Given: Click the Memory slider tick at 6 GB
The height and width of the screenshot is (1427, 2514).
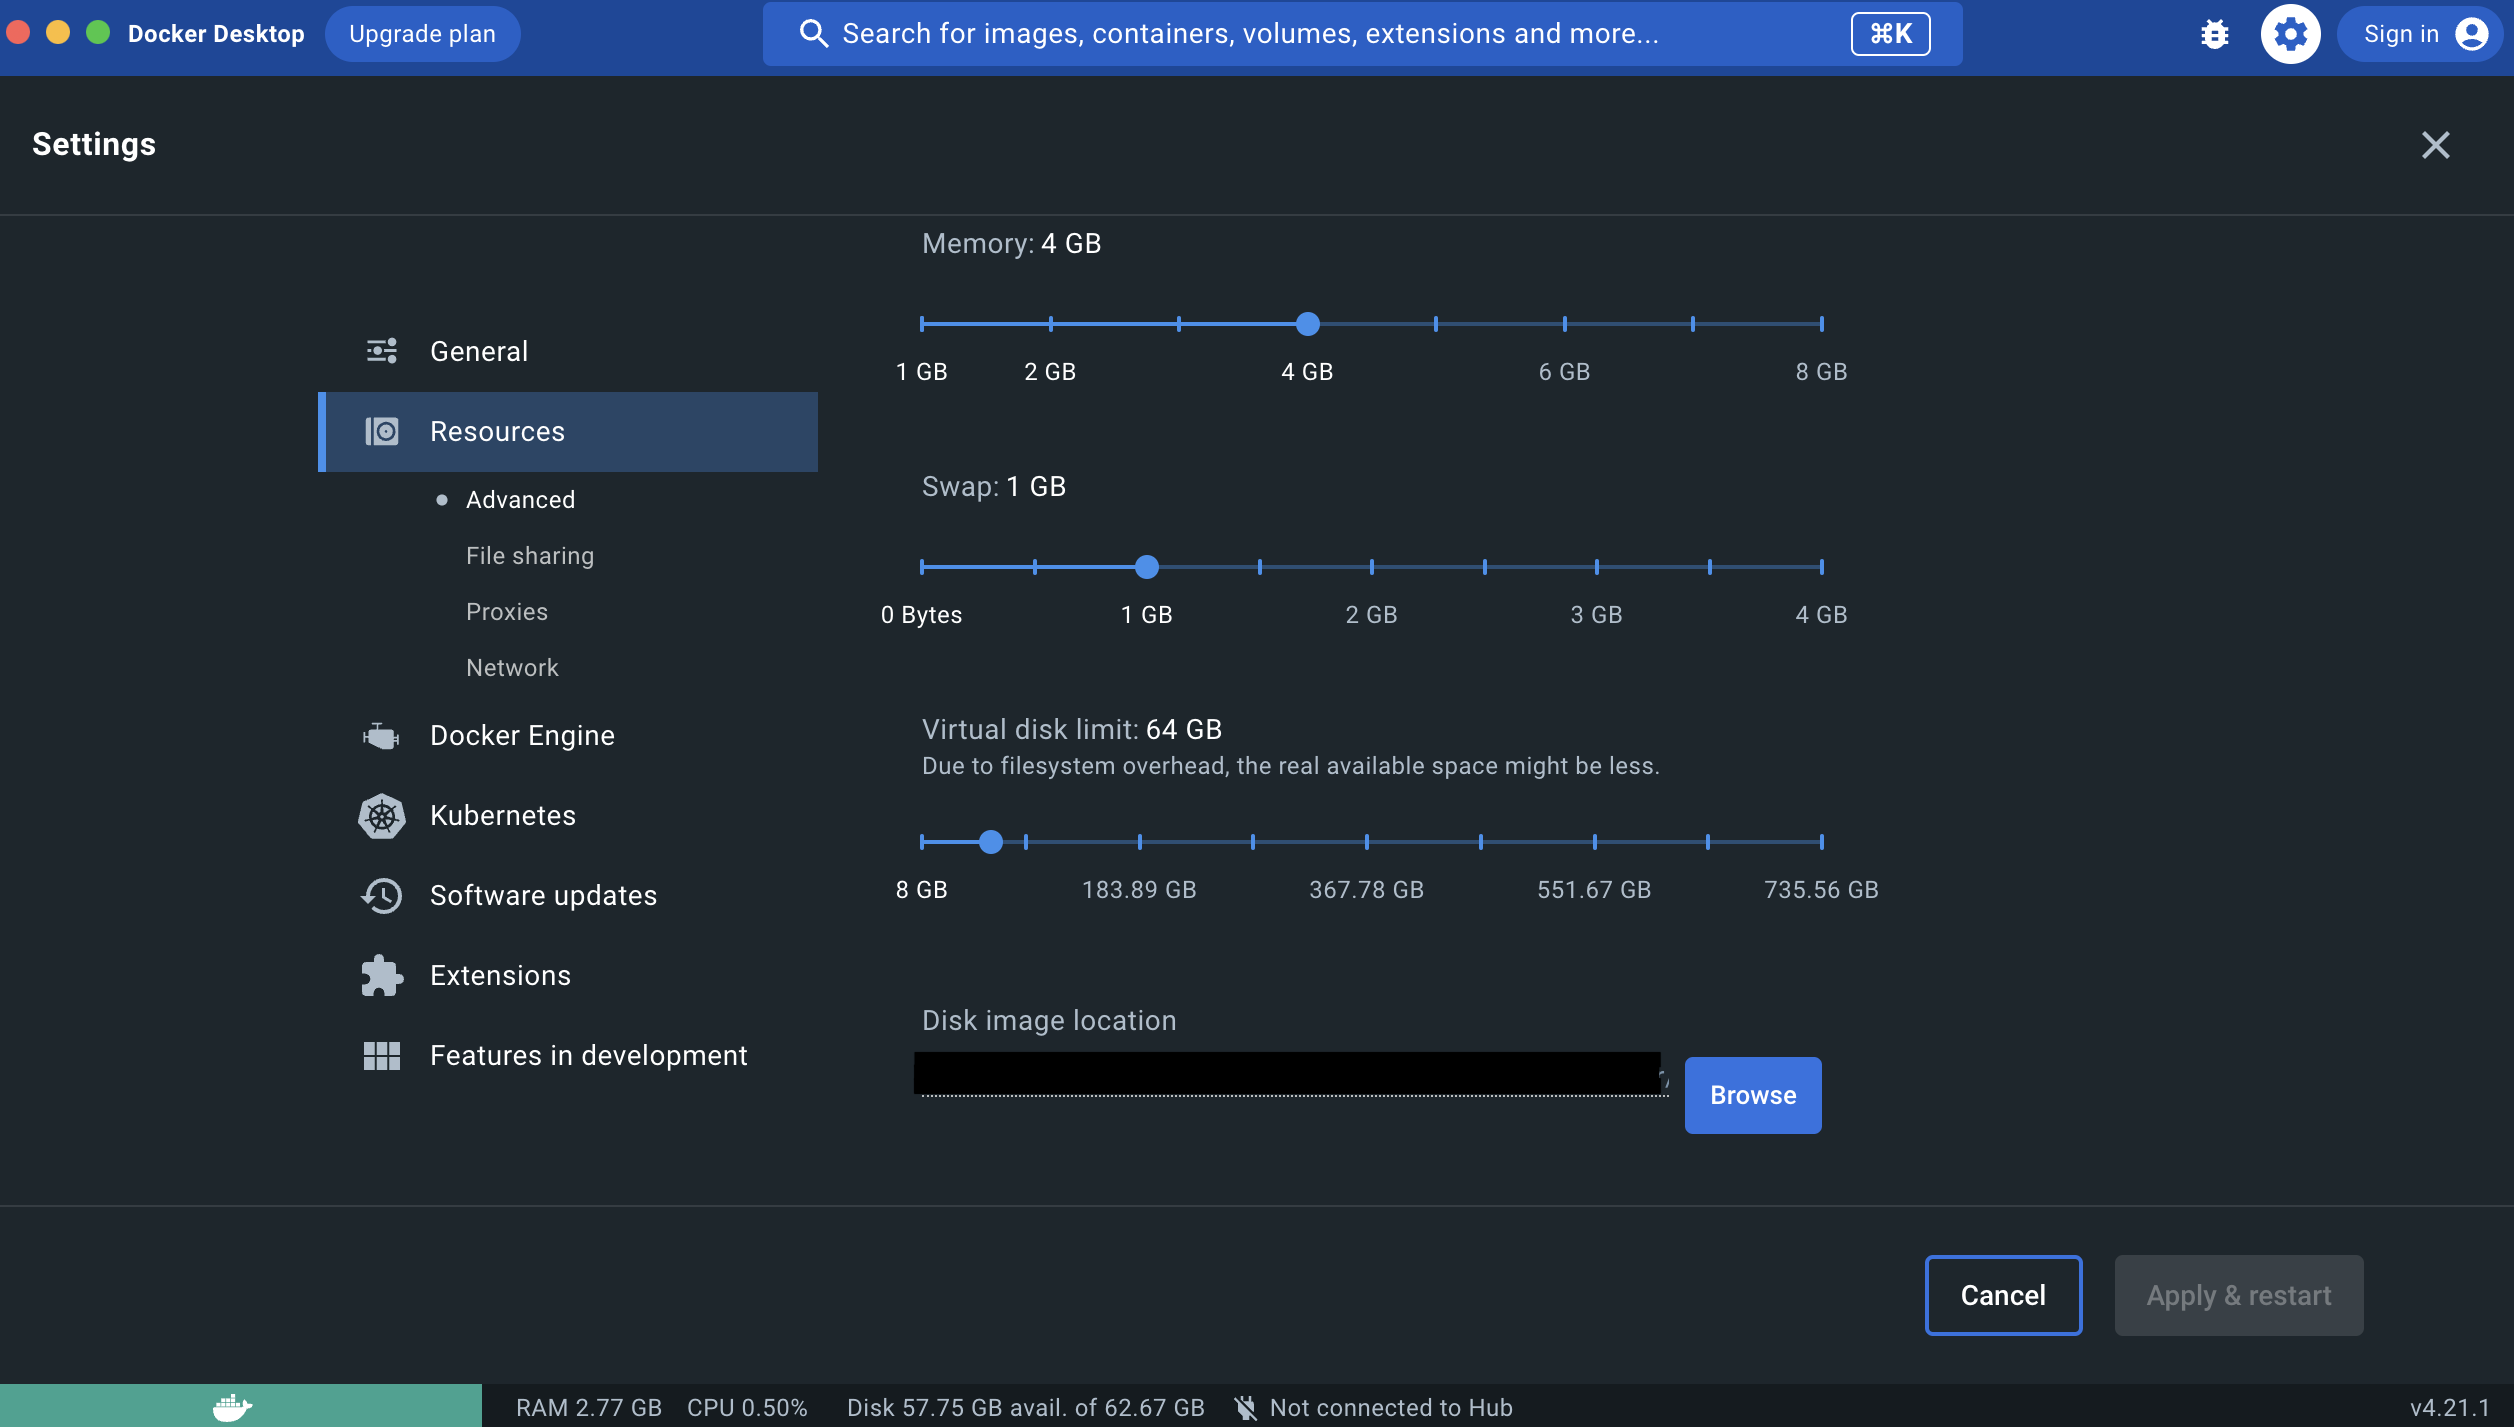Looking at the screenshot, I should pyautogui.click(x=1564, y=324).
